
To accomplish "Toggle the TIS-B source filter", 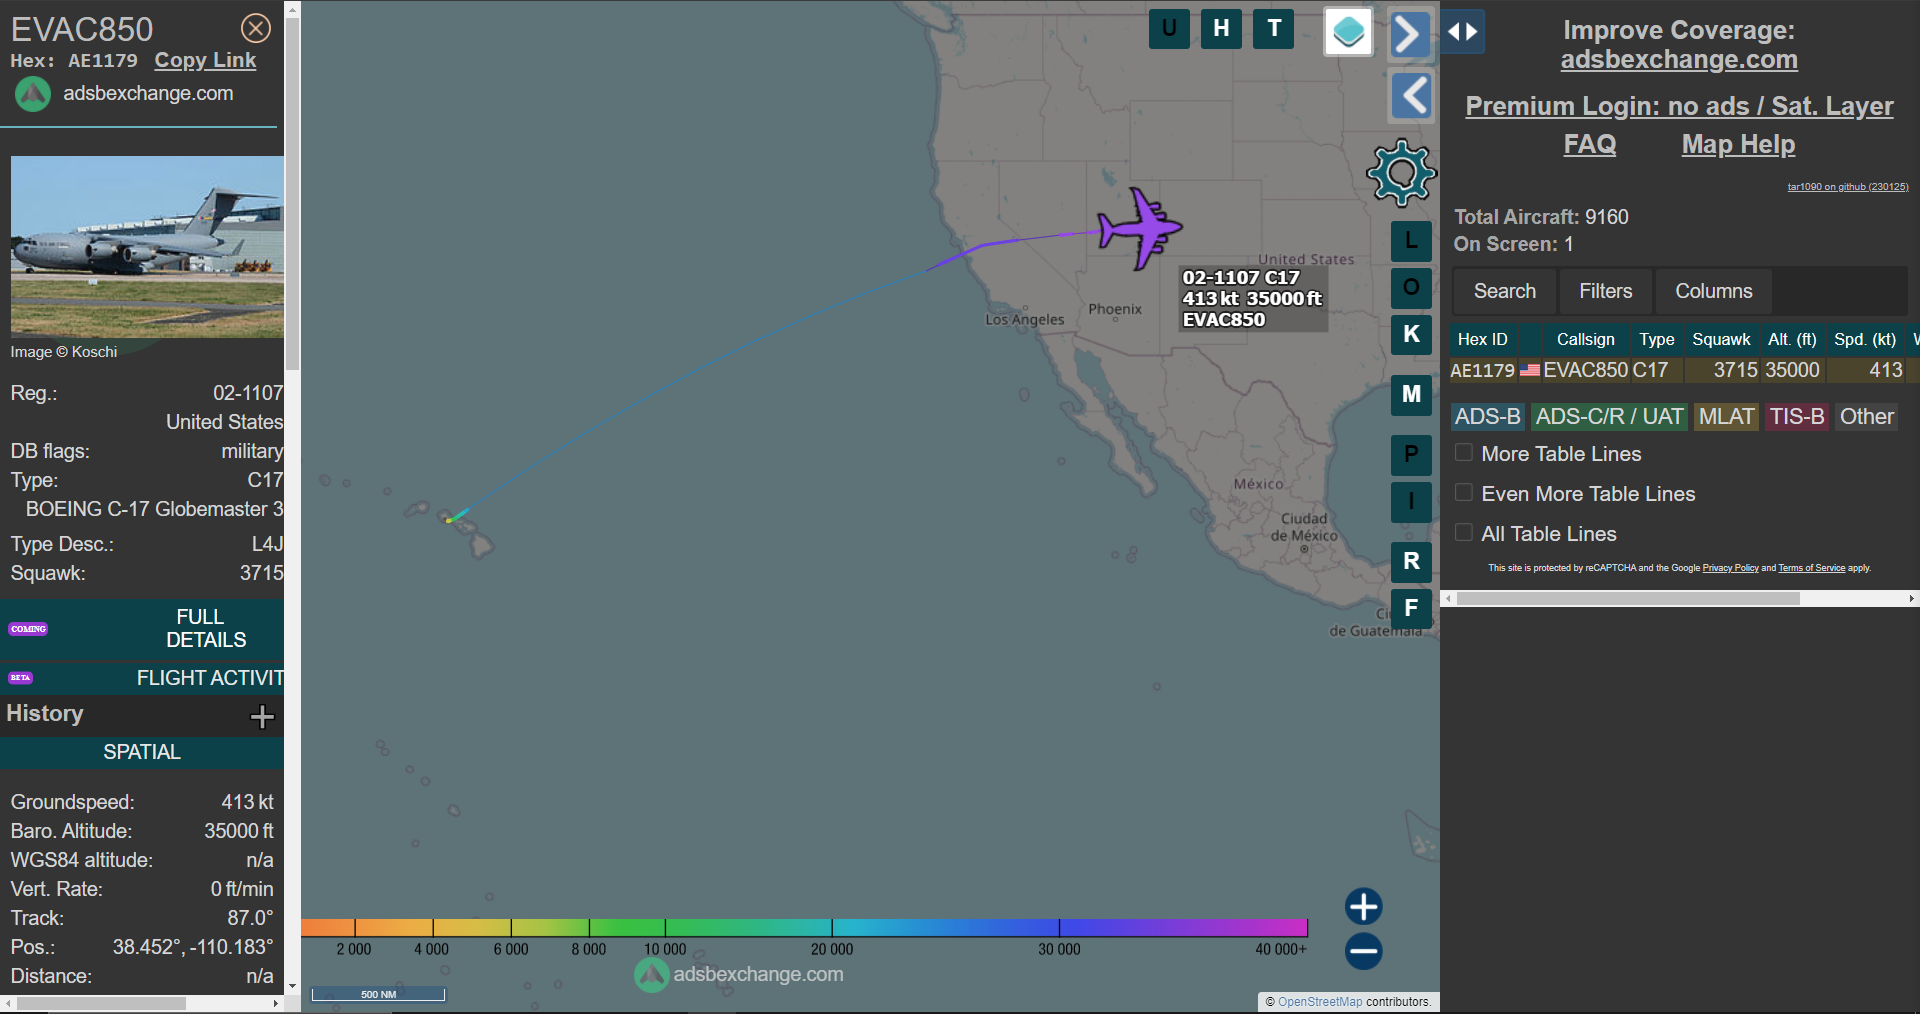I will coord(1797,417).
